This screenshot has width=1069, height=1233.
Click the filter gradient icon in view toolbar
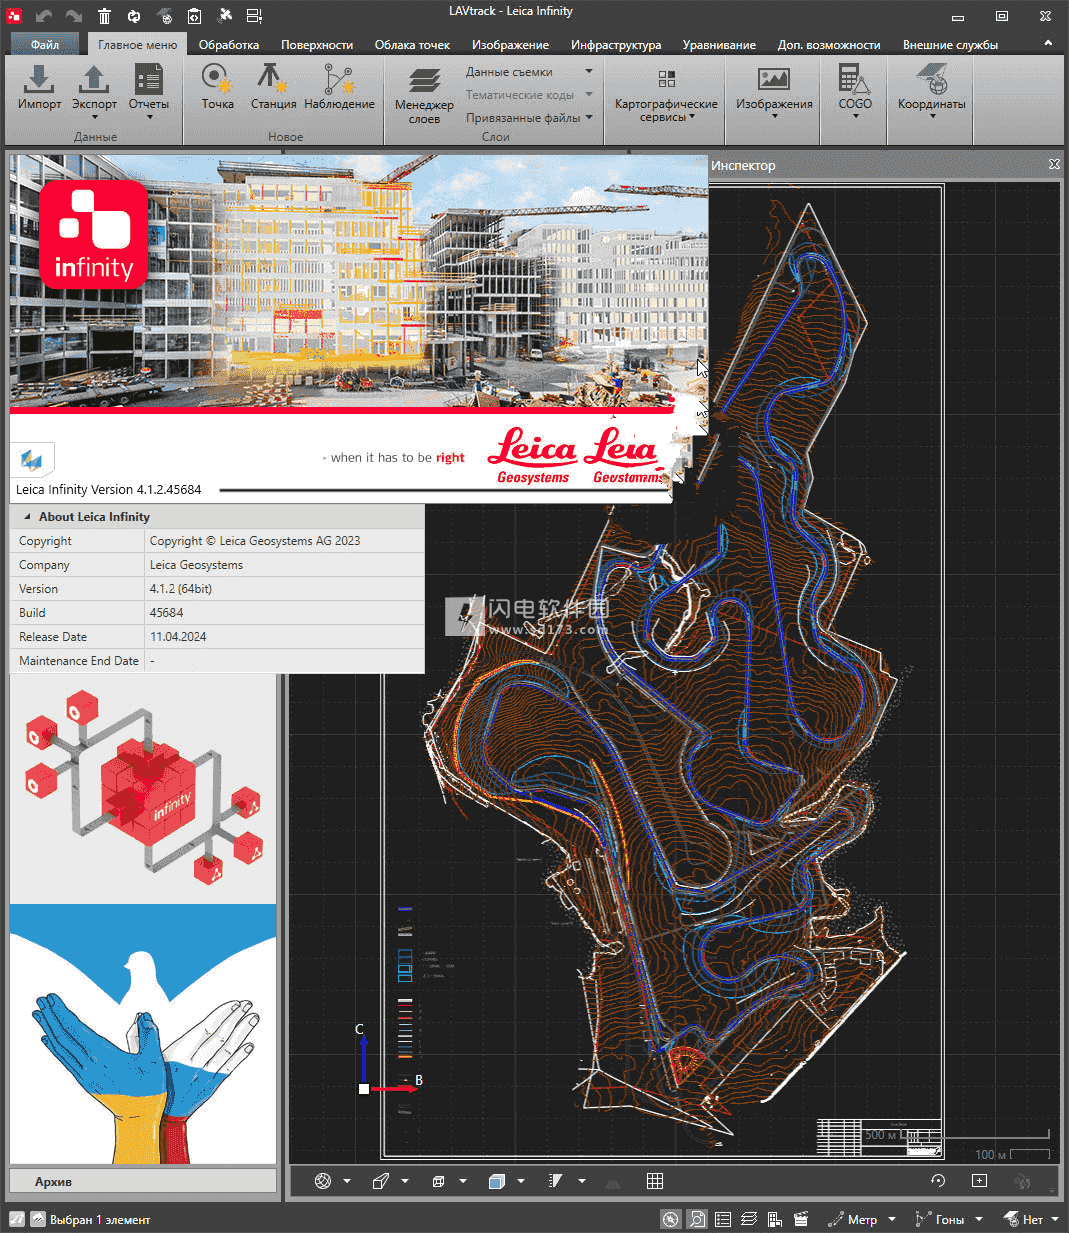[555, 1181]
